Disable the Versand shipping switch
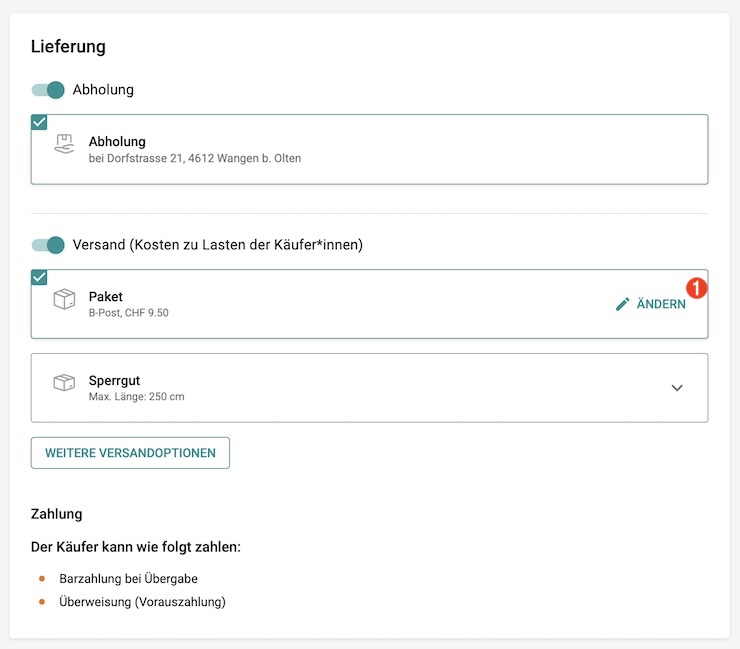 pyautogui.click(x=48, y=245)
